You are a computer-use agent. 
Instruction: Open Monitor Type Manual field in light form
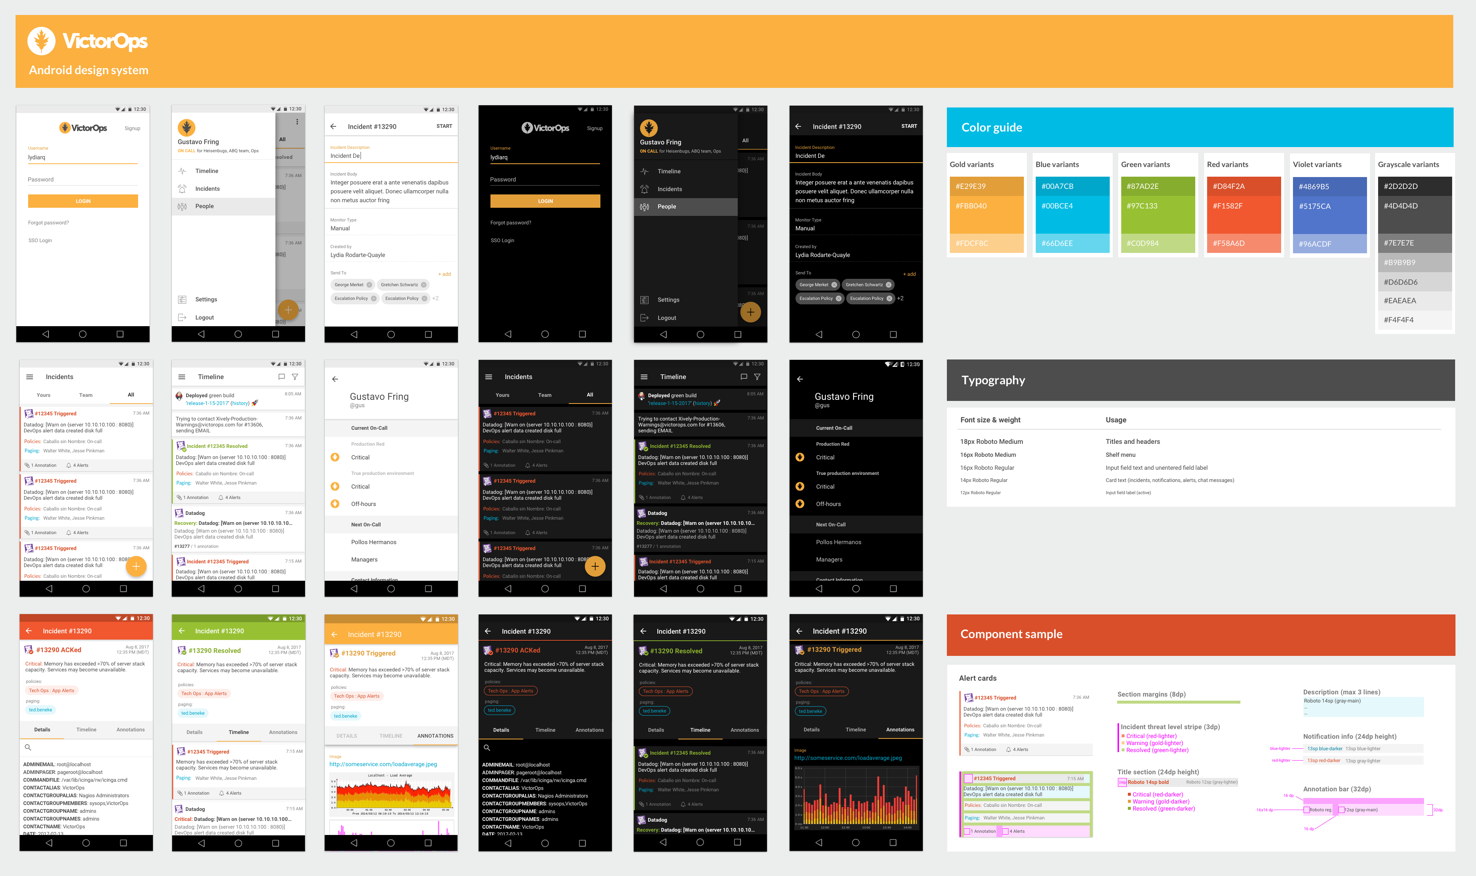click(x=391, y=225)
